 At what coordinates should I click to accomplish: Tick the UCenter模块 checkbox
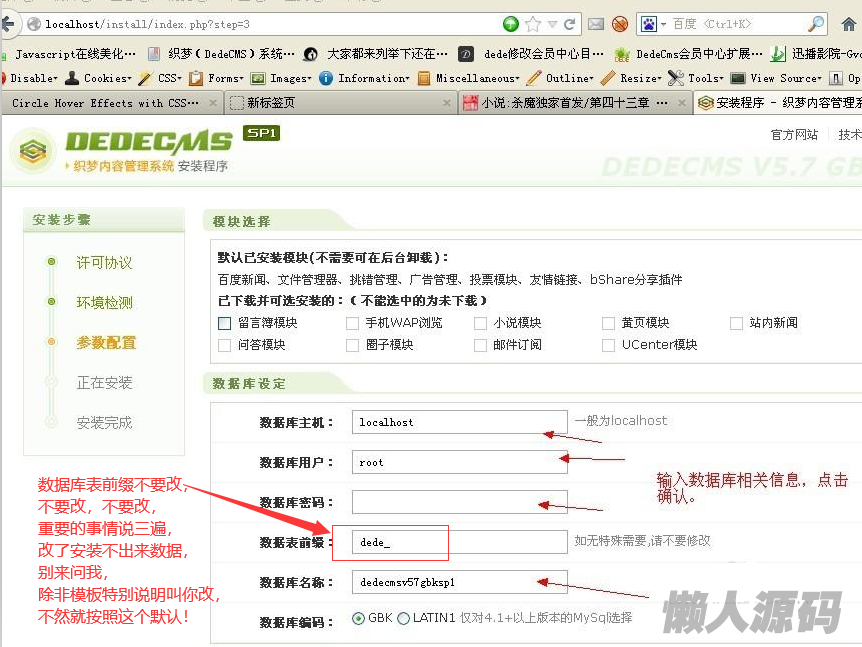point(609,345)
